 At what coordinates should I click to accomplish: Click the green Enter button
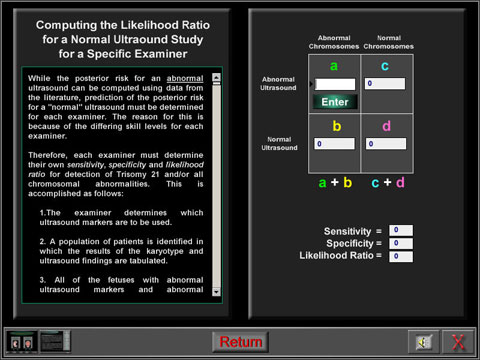(x=335, y=102)
